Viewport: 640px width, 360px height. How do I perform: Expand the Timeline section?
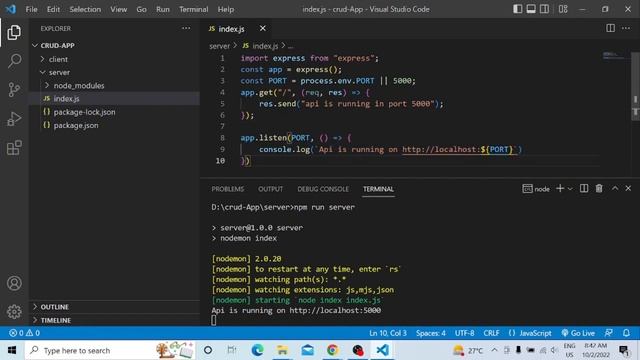tap(114, 320)
